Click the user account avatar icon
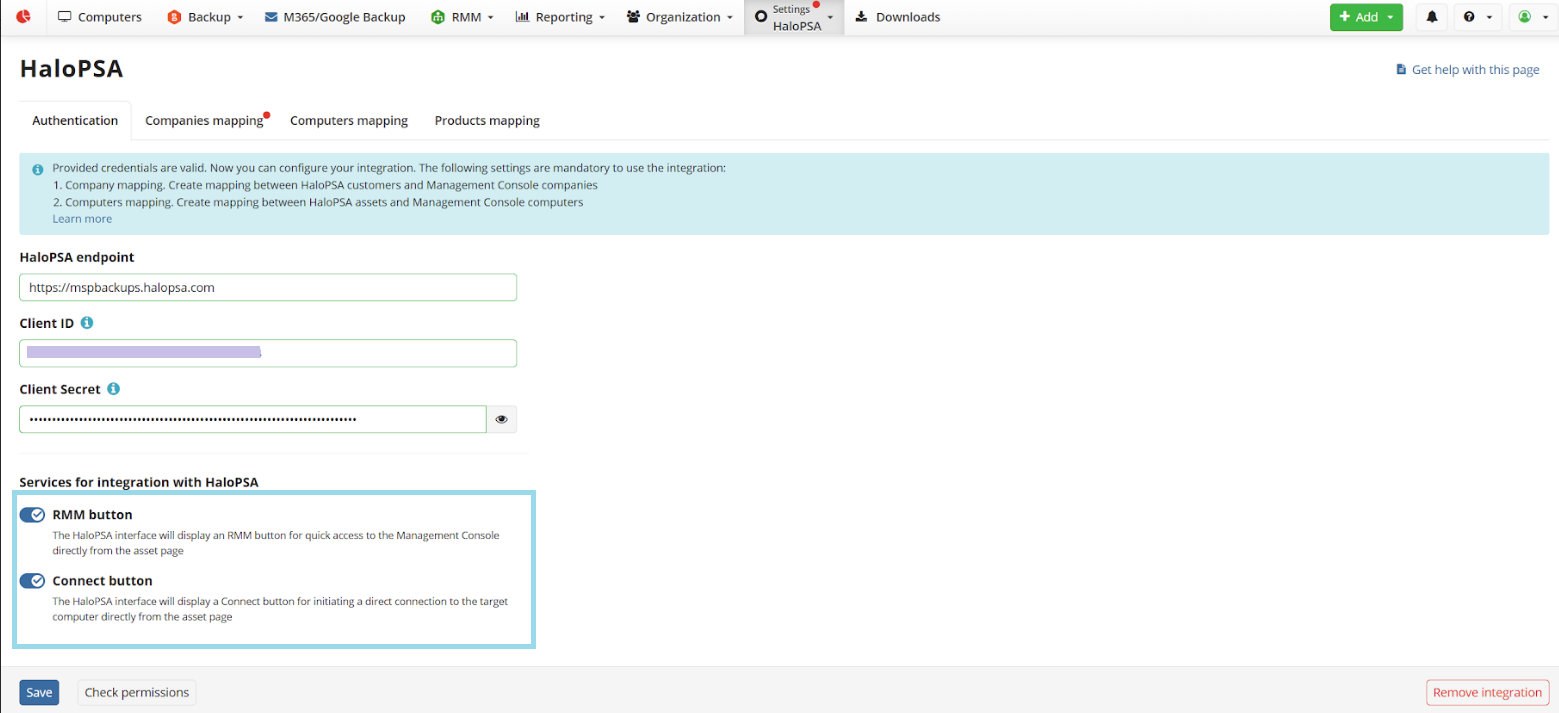Screen dimensions: 1559x713 [x=1525, y=17]
